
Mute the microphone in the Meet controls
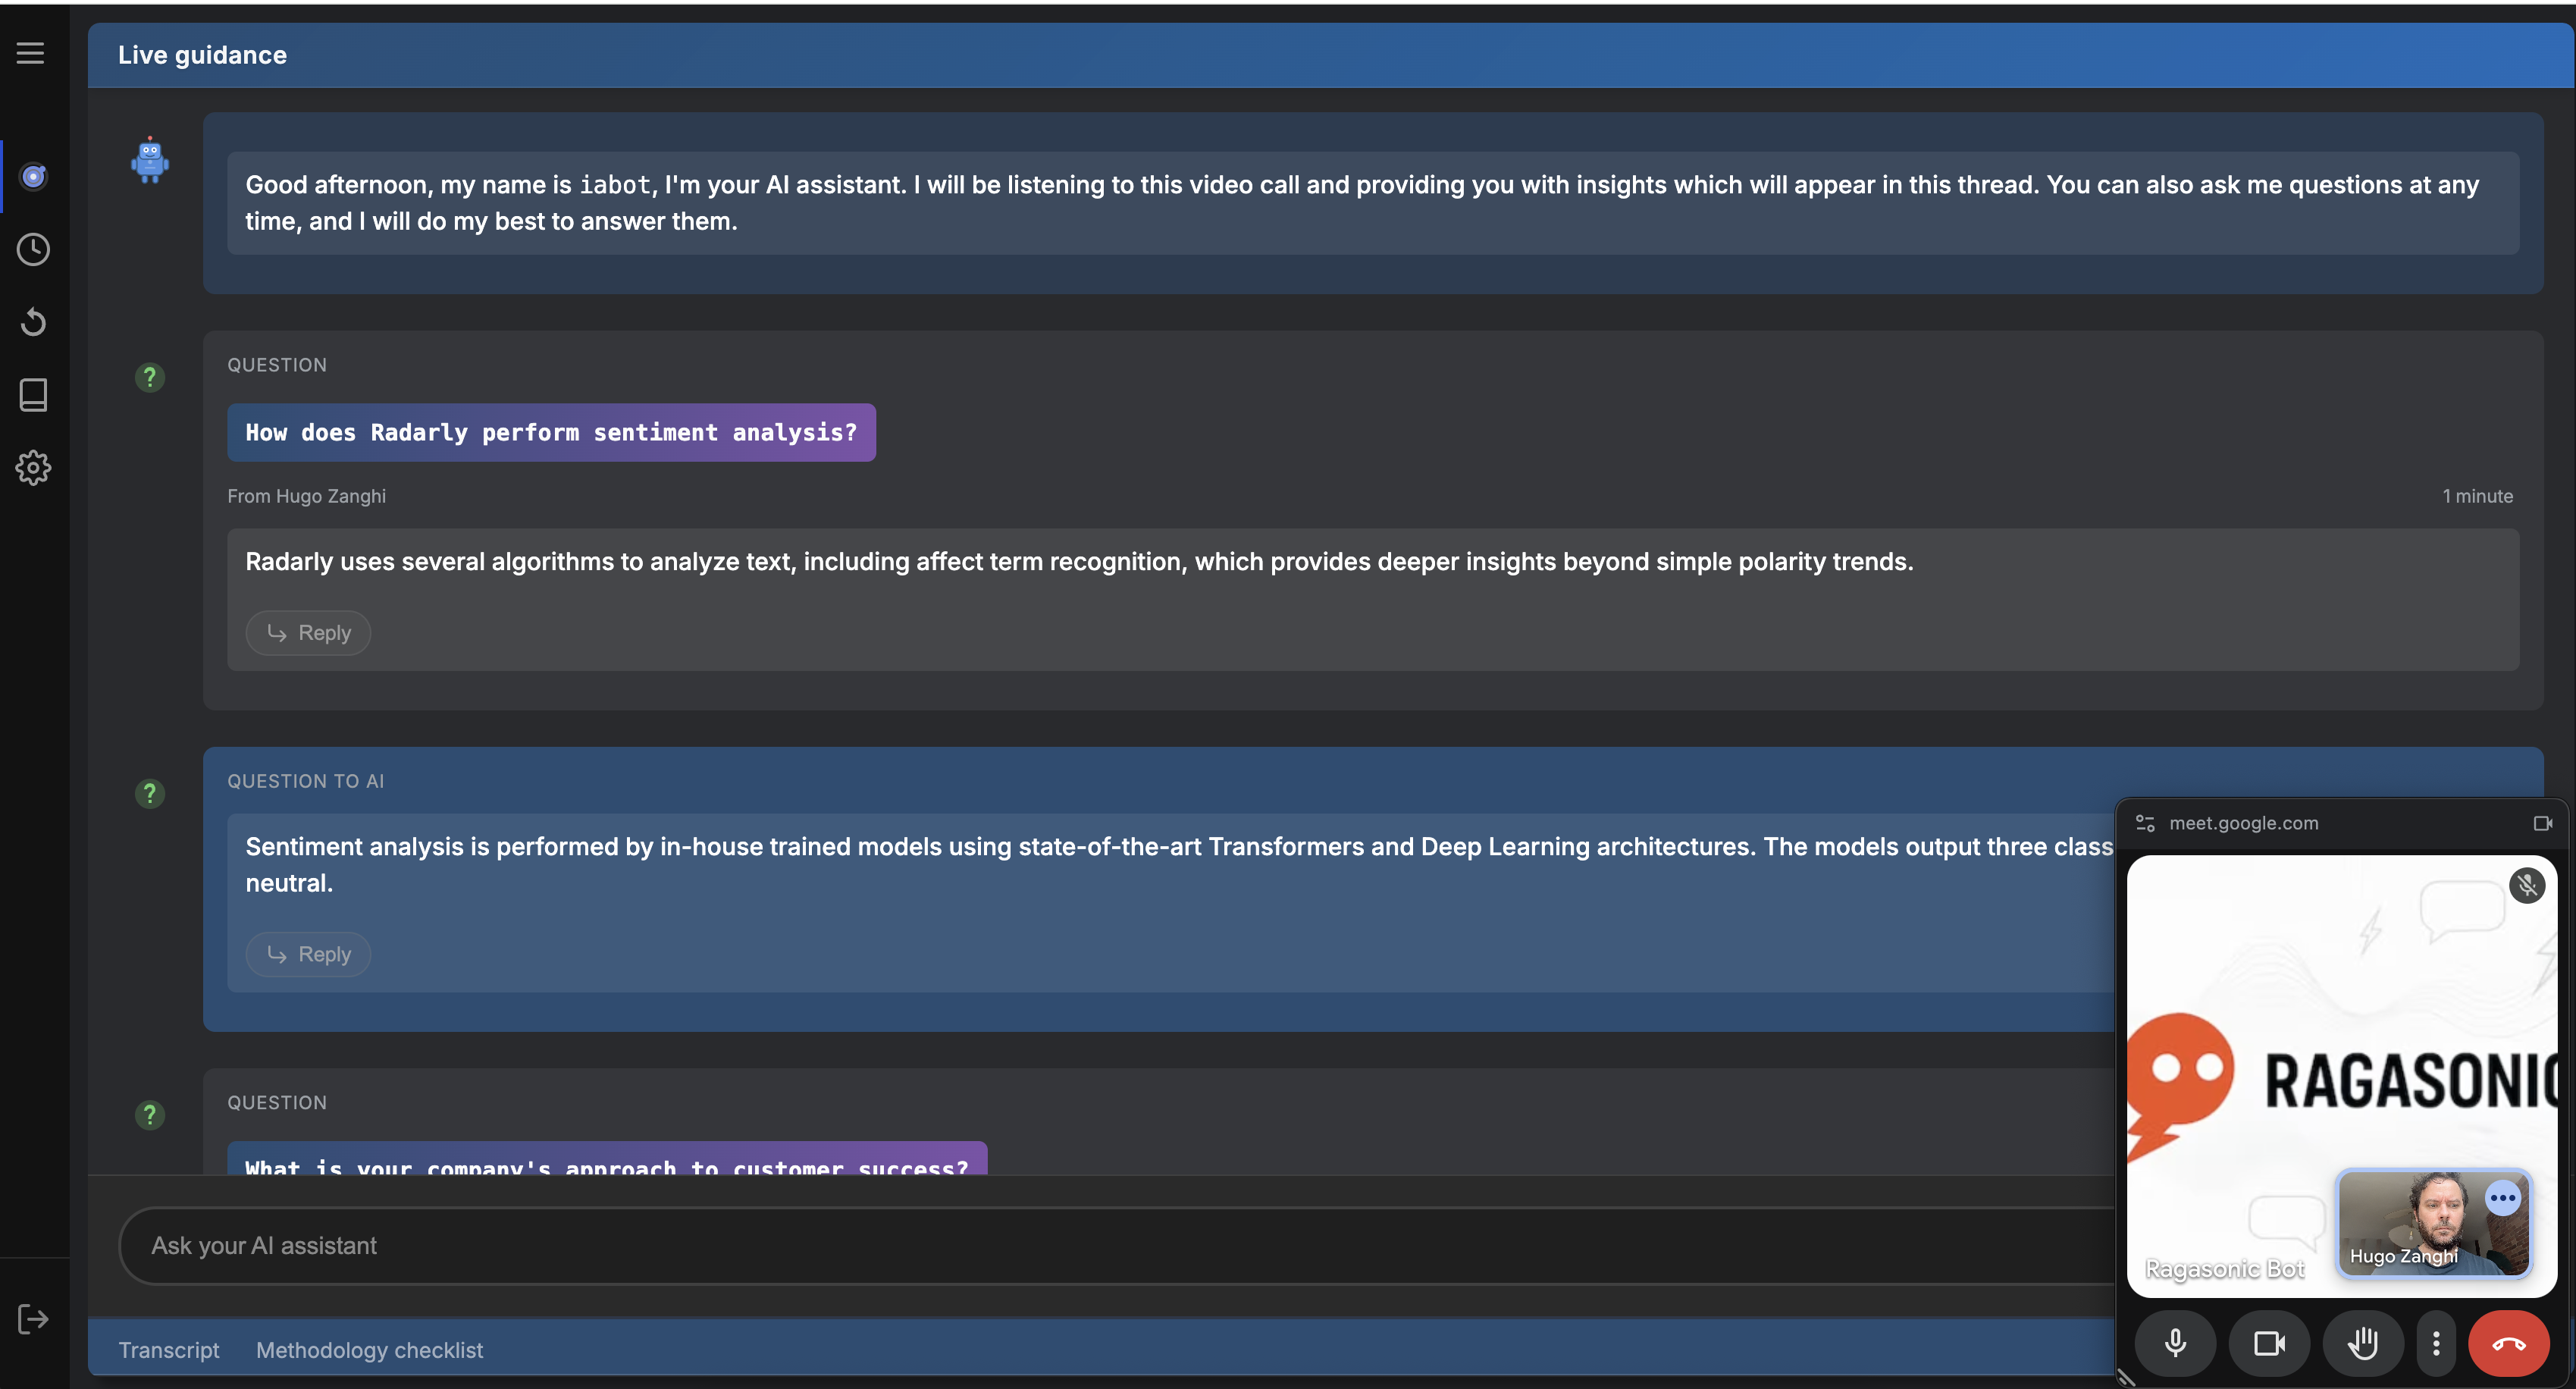tap(2177, 1343)
